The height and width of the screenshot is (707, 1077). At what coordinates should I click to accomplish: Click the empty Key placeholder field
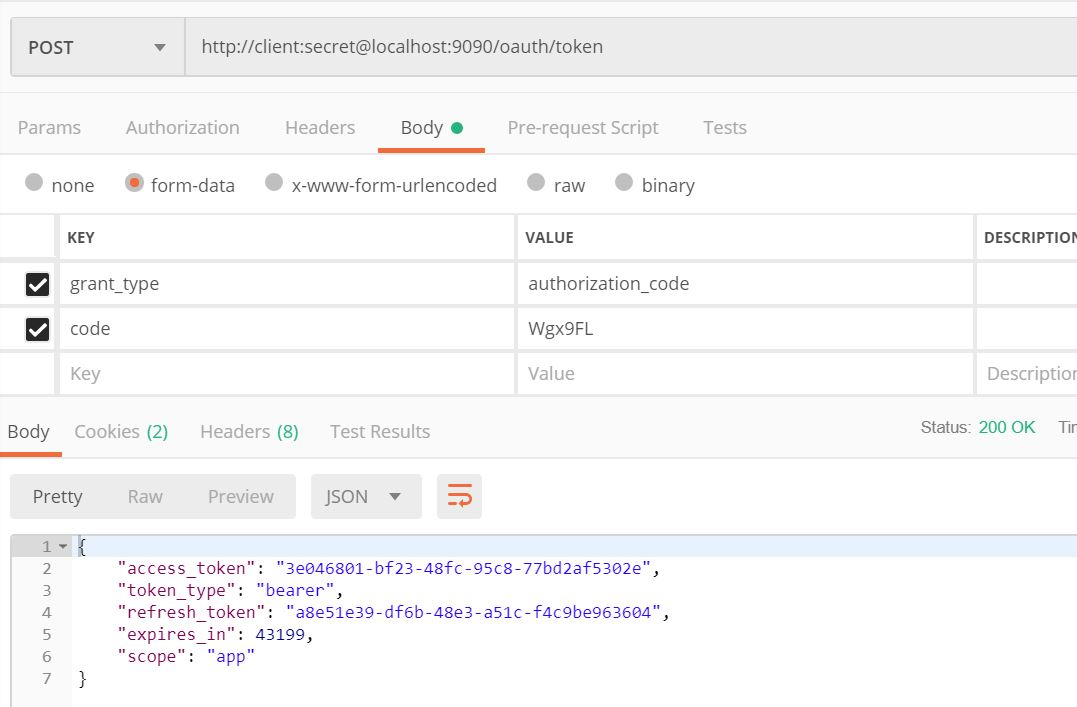pyautogui.click(x=287, y=374)
